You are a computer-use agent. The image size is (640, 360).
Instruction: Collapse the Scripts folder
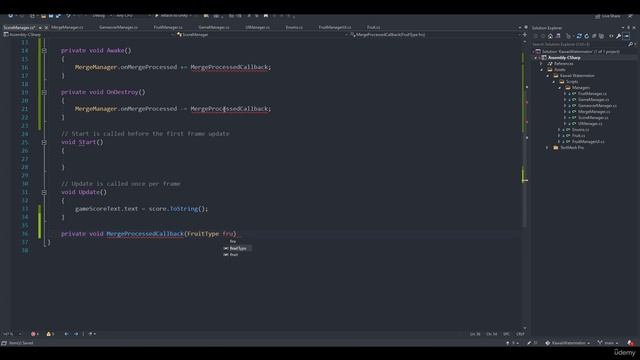554,82
